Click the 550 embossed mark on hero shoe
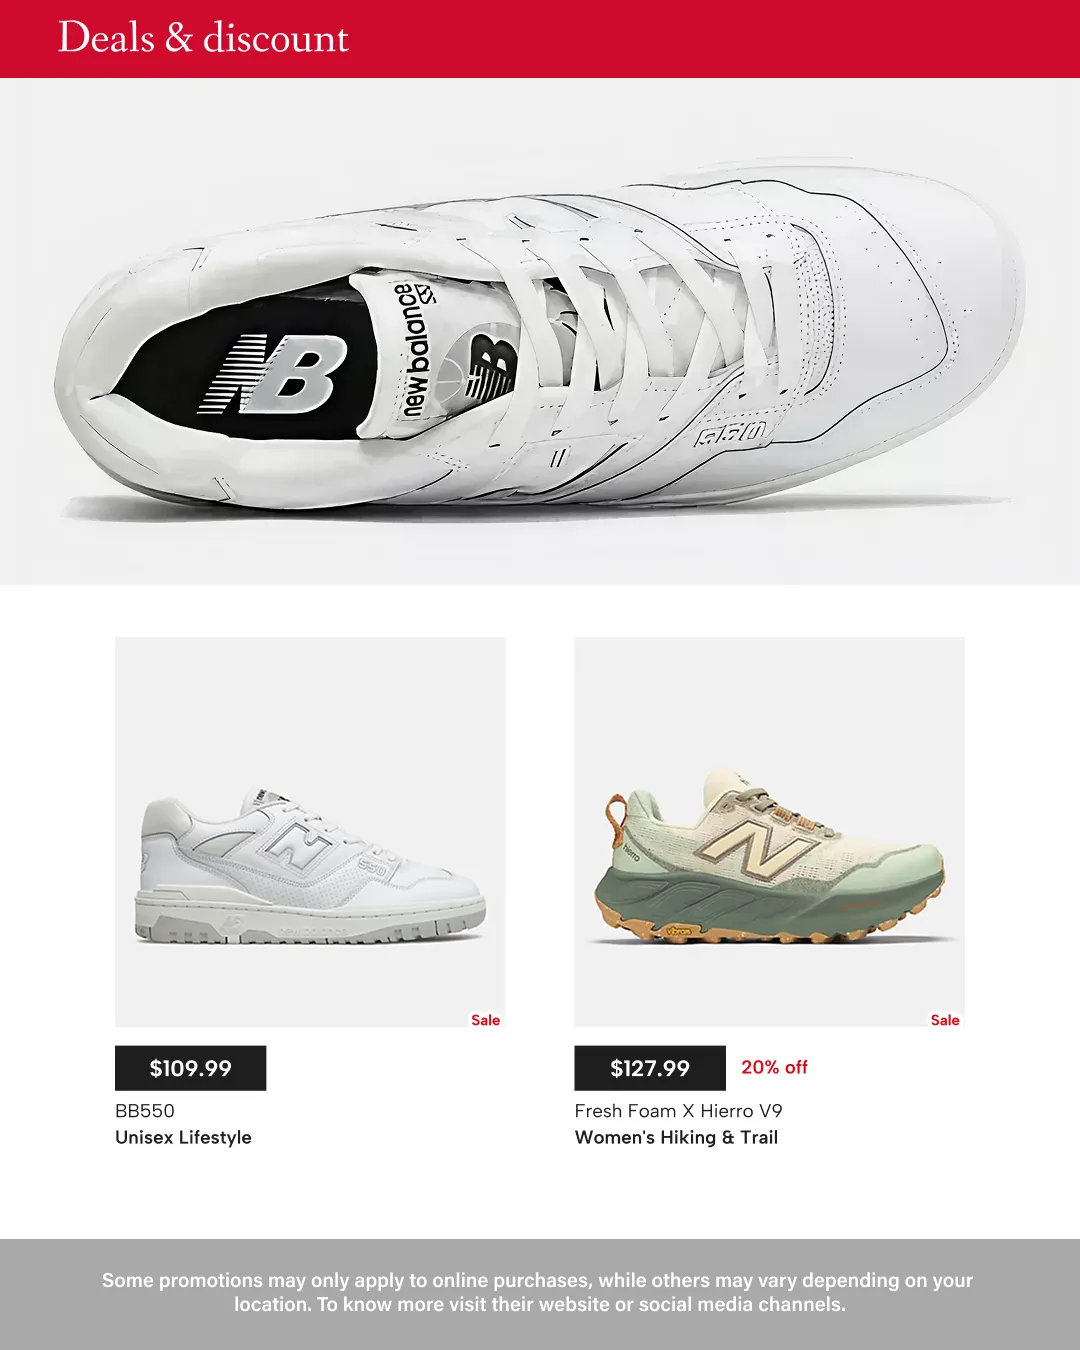The width and height of the screenshot is (1080, 1350). click(734, 435)
